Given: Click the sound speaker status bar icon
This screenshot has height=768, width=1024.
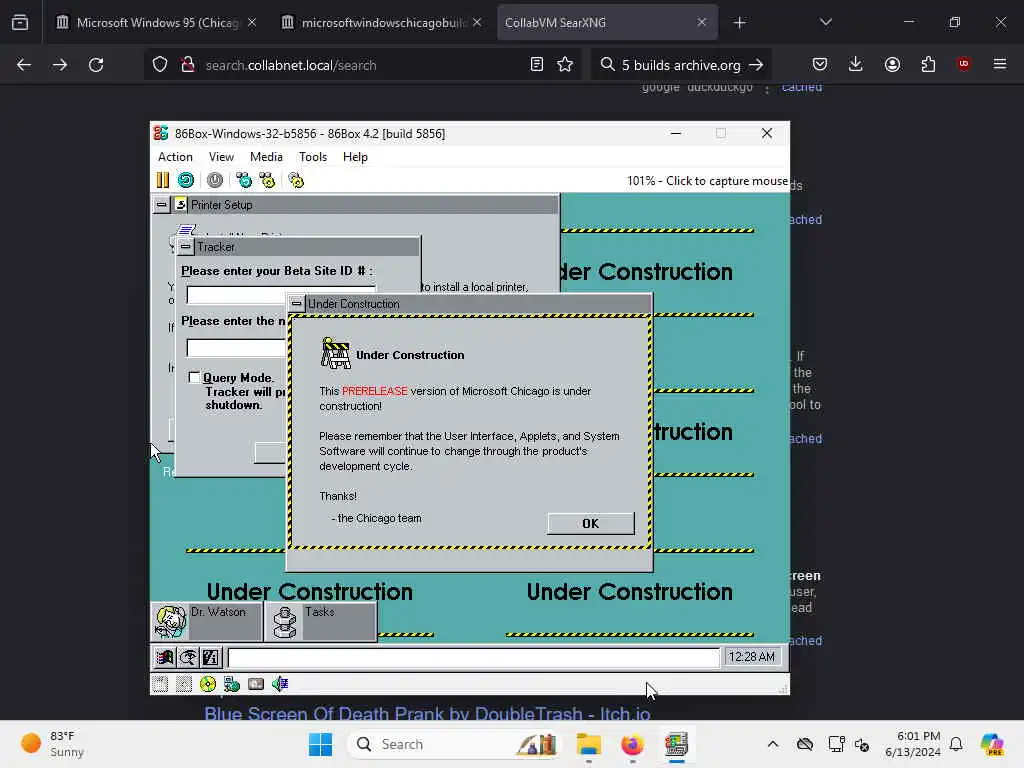Looking at the screenshot, I should coord(280,684).
